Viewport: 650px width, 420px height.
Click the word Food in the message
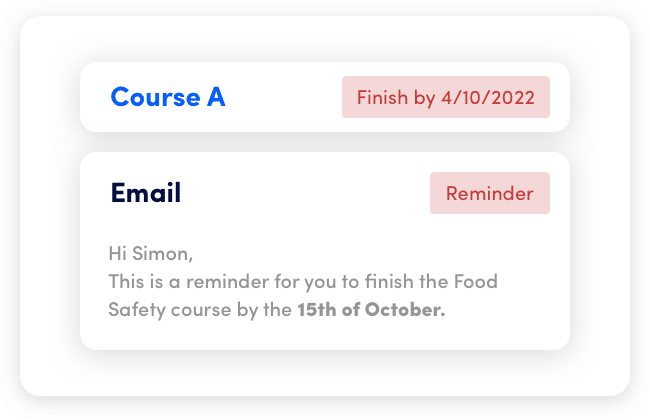[x=476, y=282]
